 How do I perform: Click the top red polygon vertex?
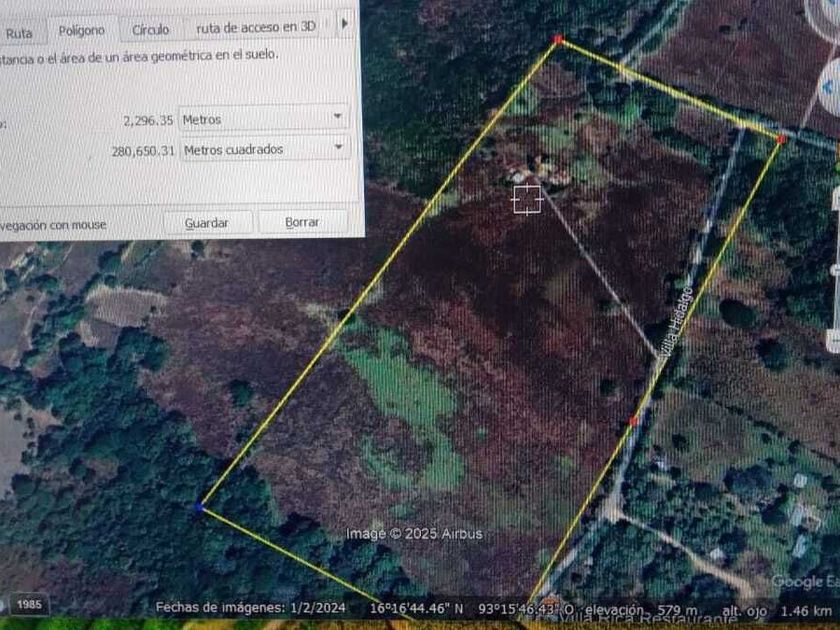pos(558,40)
